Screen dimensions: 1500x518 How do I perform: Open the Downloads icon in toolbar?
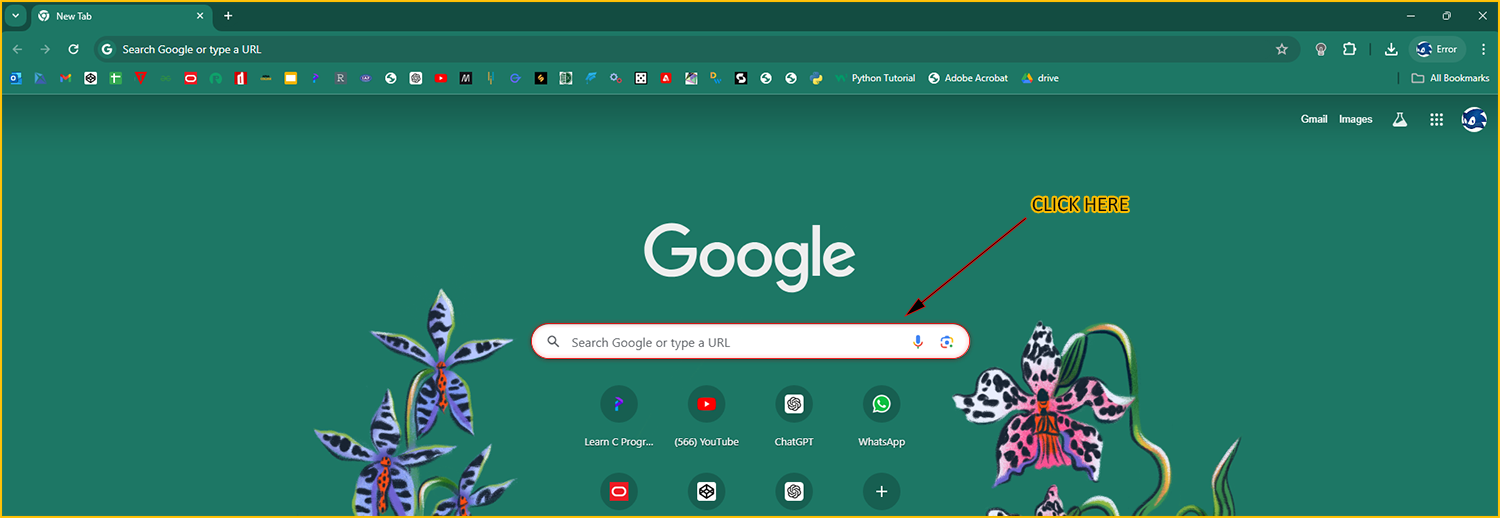point(1391,49)
